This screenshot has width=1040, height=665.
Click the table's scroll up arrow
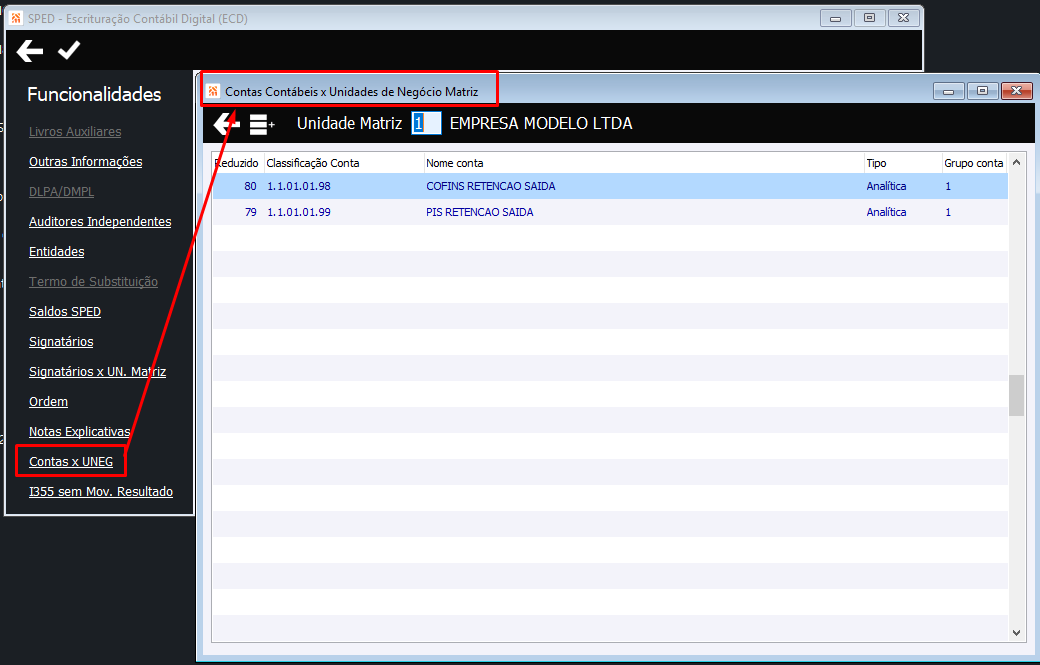point(1016,162)
